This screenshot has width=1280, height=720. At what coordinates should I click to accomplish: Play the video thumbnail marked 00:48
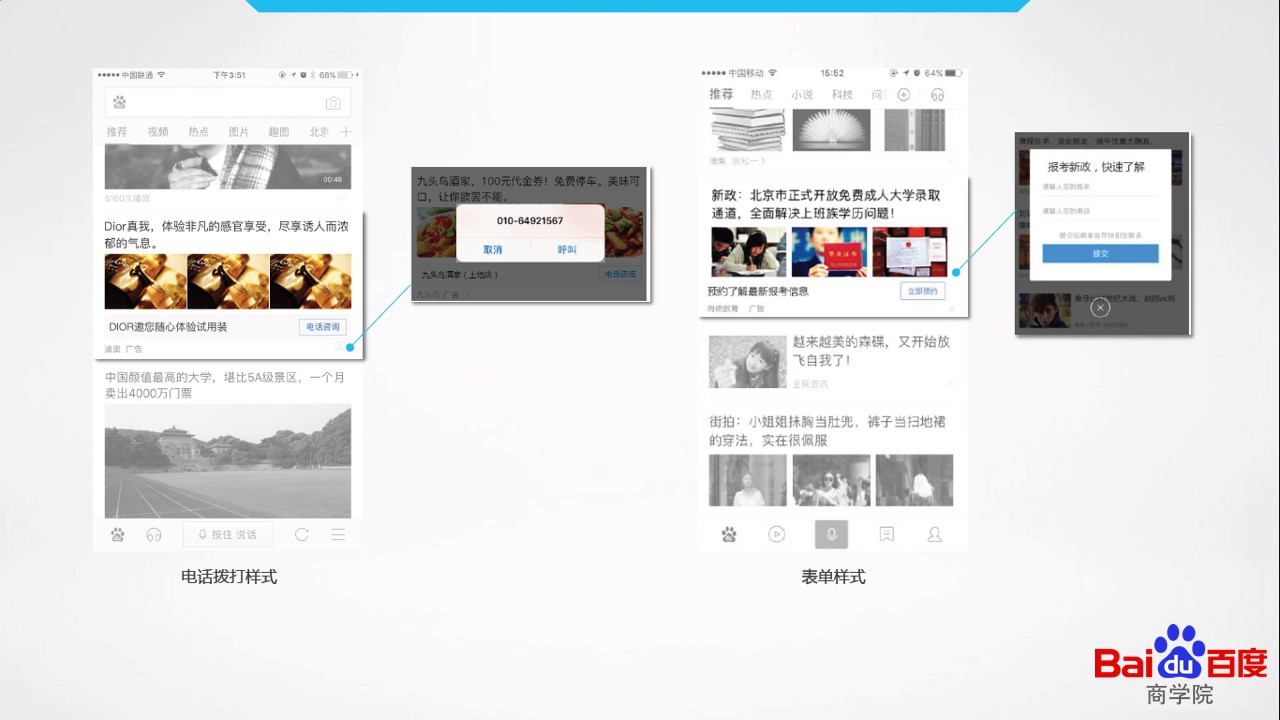228,166
